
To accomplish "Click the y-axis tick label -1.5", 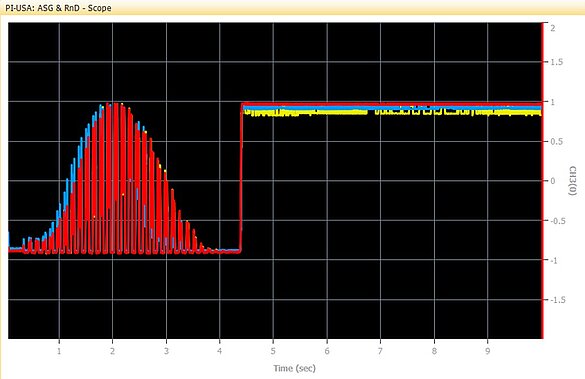I will click(x=558, y=300).
